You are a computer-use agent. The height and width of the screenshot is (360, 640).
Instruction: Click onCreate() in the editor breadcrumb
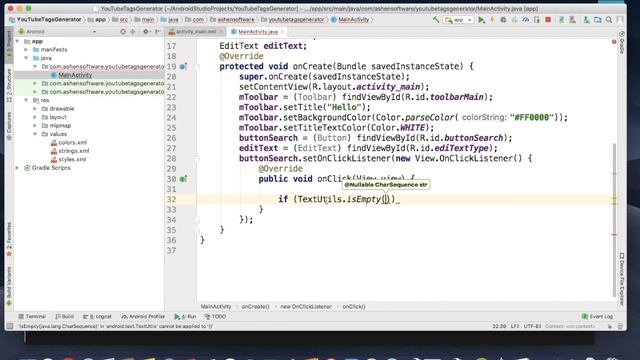(256, 307)
